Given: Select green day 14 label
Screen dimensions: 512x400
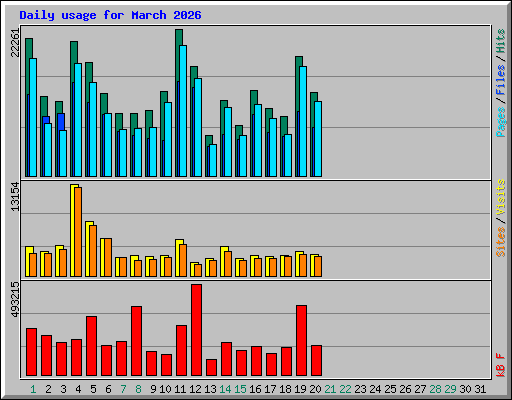Looking at the screenshot, I should coord(225,389).
